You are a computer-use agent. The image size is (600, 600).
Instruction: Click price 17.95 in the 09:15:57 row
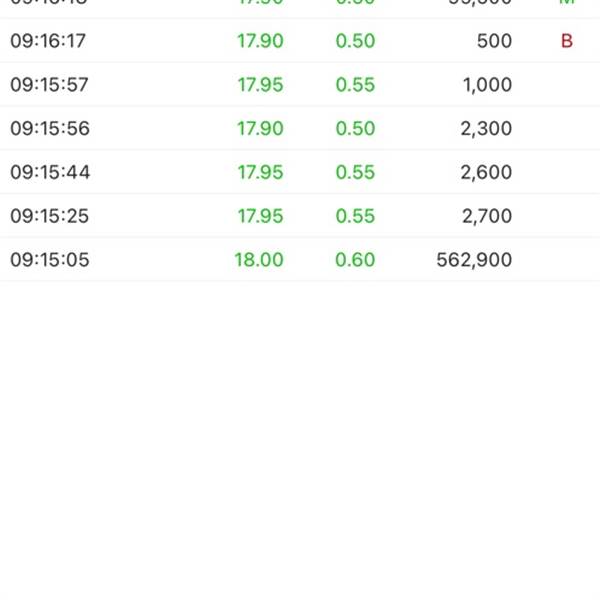click(x=260, y=85)
